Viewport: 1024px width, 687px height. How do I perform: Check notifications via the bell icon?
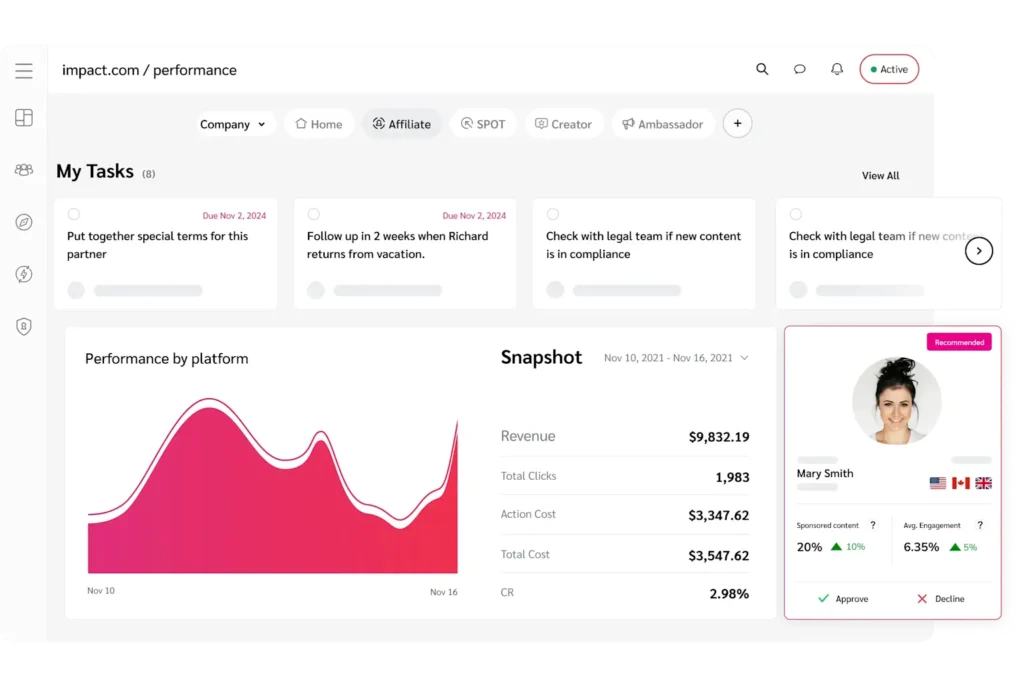837,69
